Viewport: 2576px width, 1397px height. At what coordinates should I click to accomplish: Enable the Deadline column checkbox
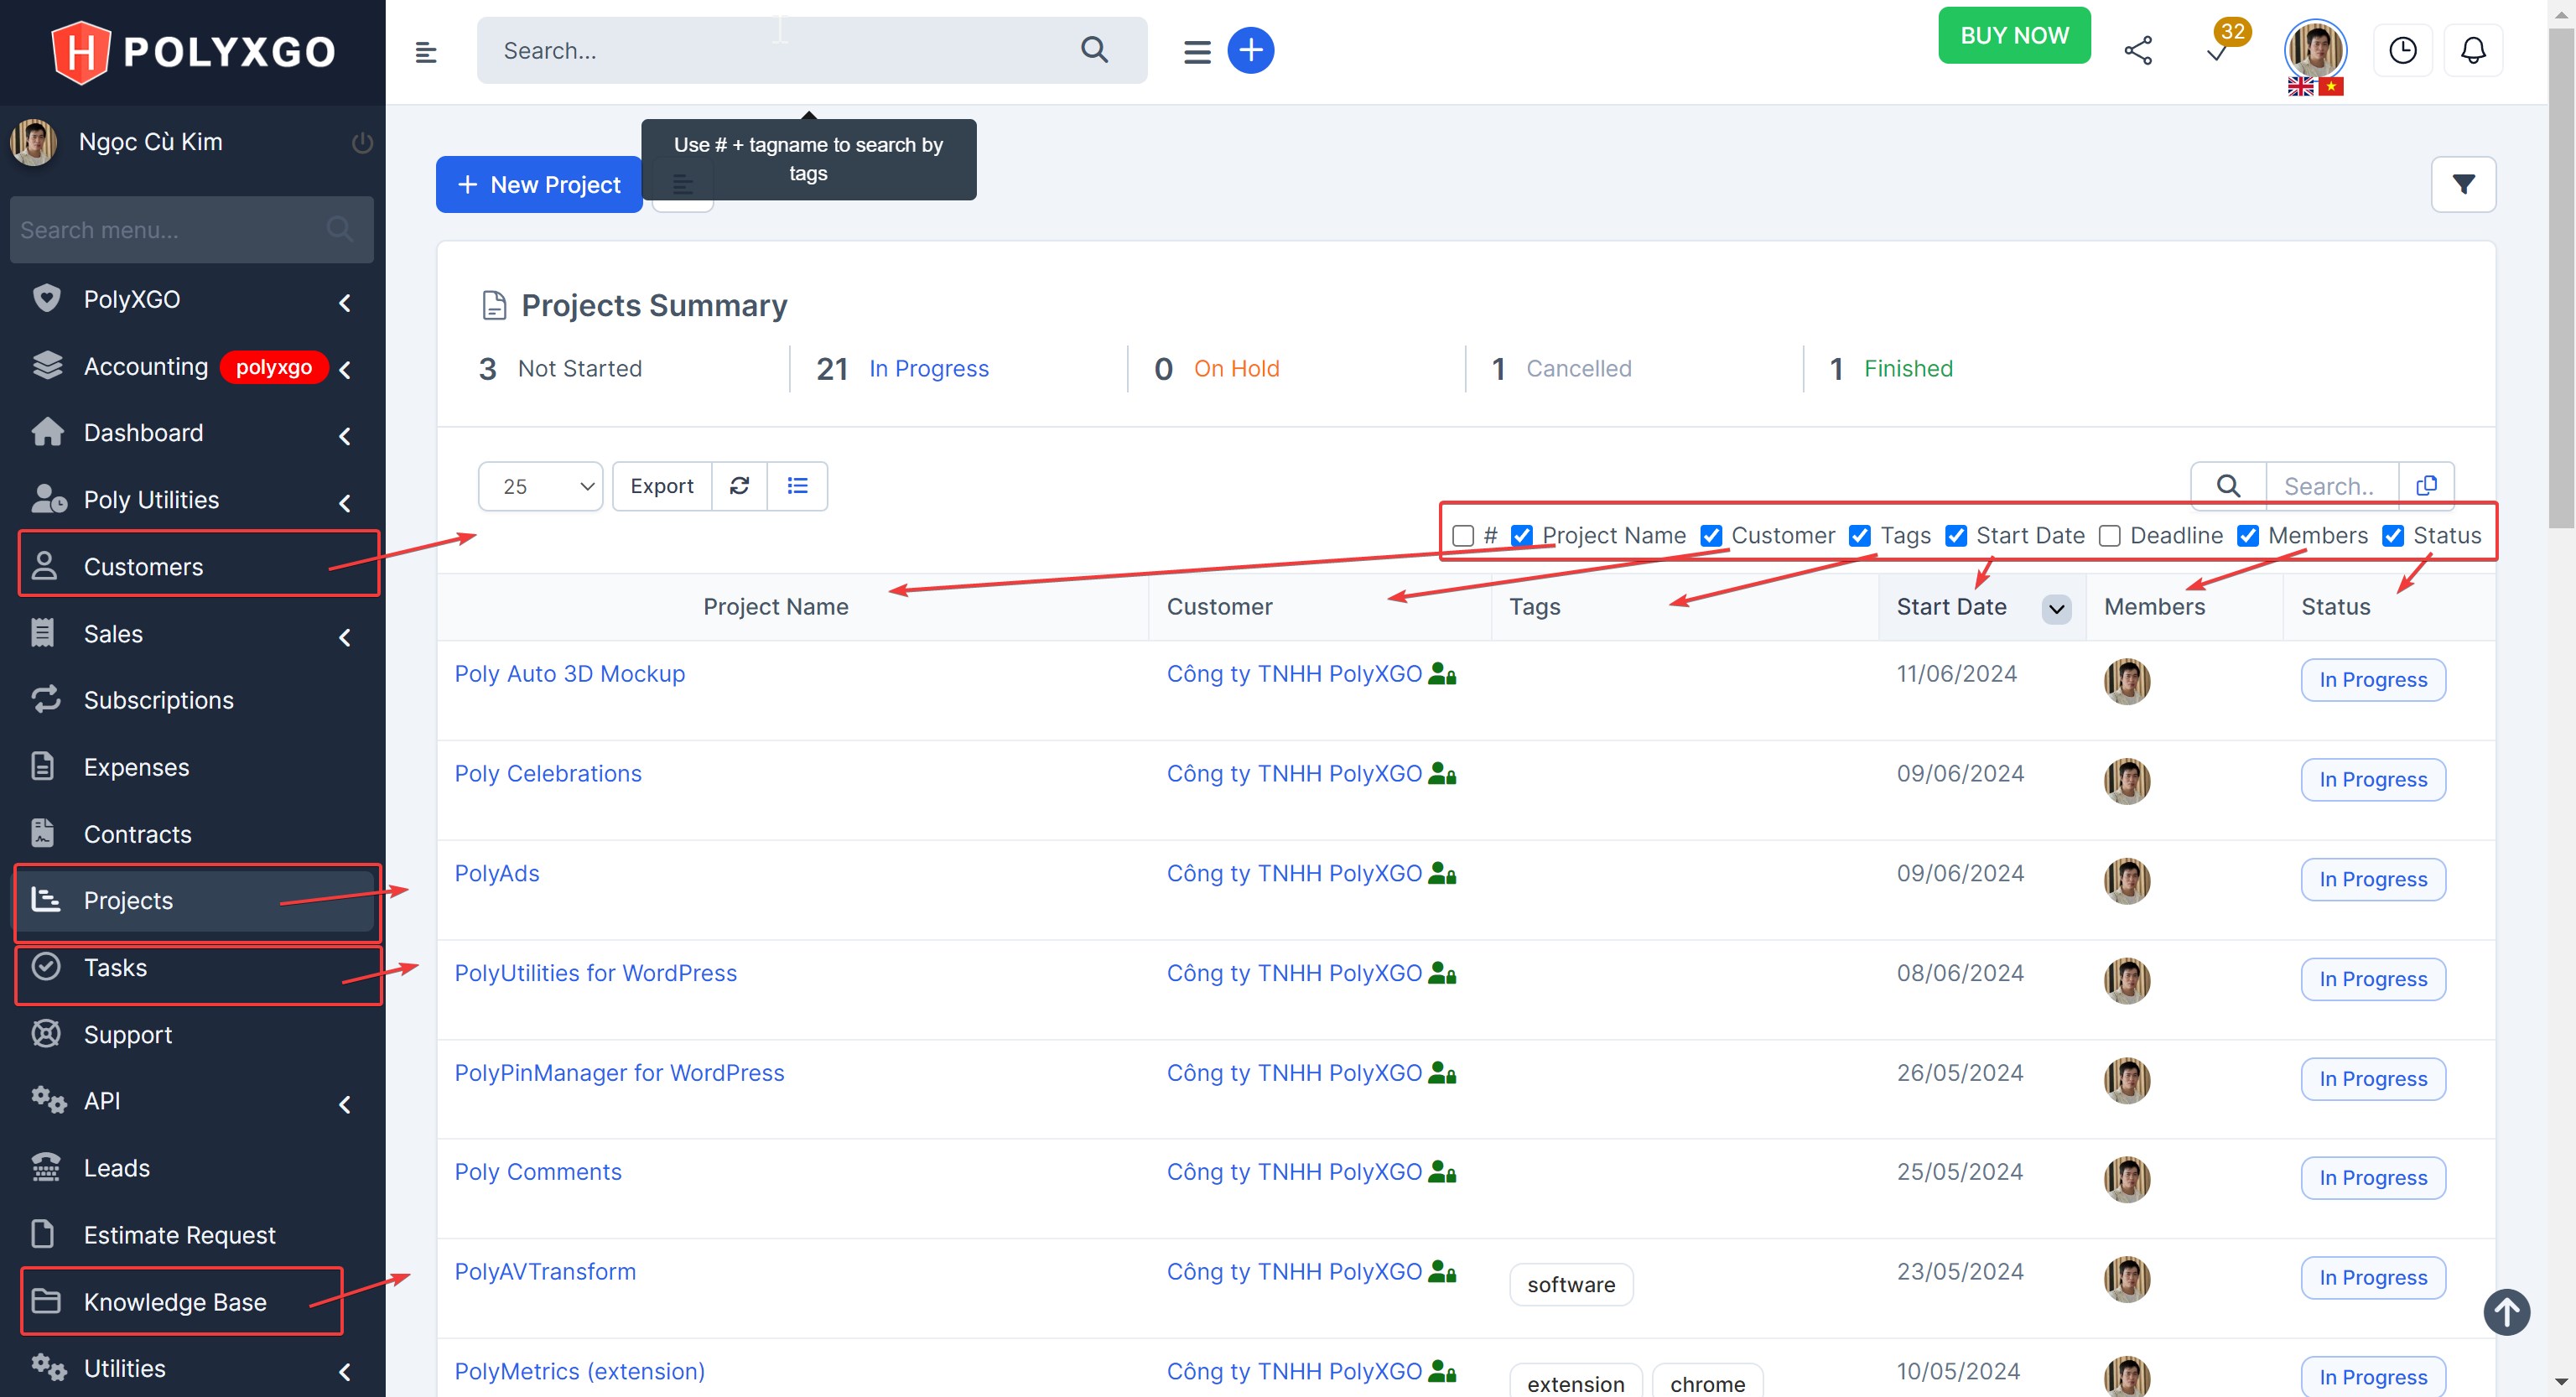tap(2109, 536)
